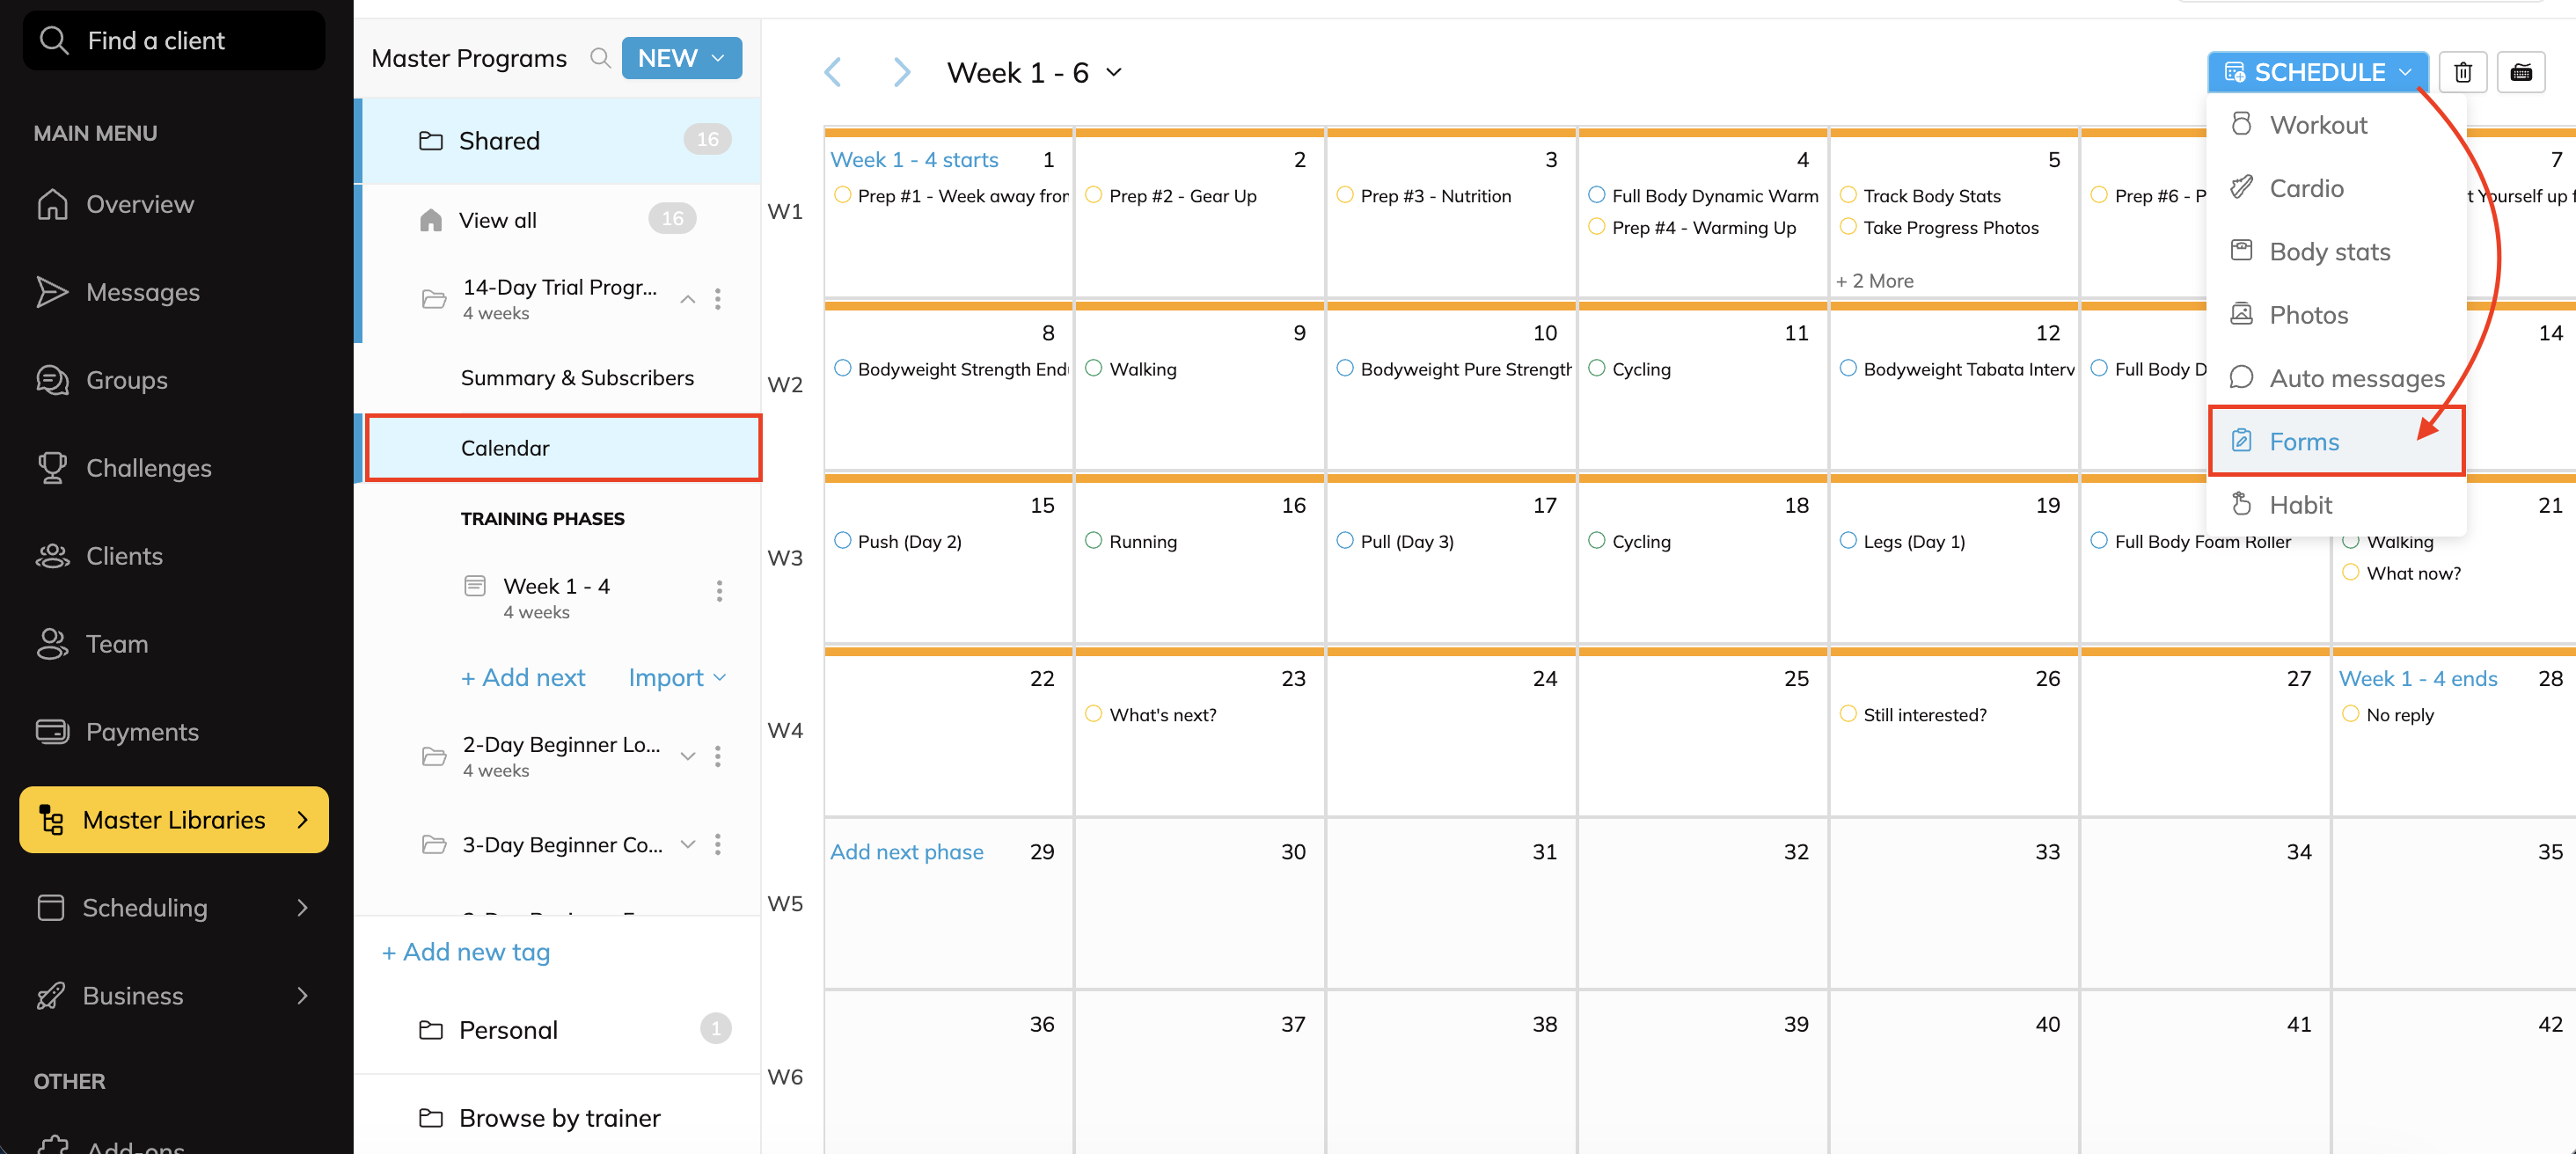The width and height of the screenshot is (2576, 1154).
Task: Click the View all home icon
Action: click(x=431, y=220)
